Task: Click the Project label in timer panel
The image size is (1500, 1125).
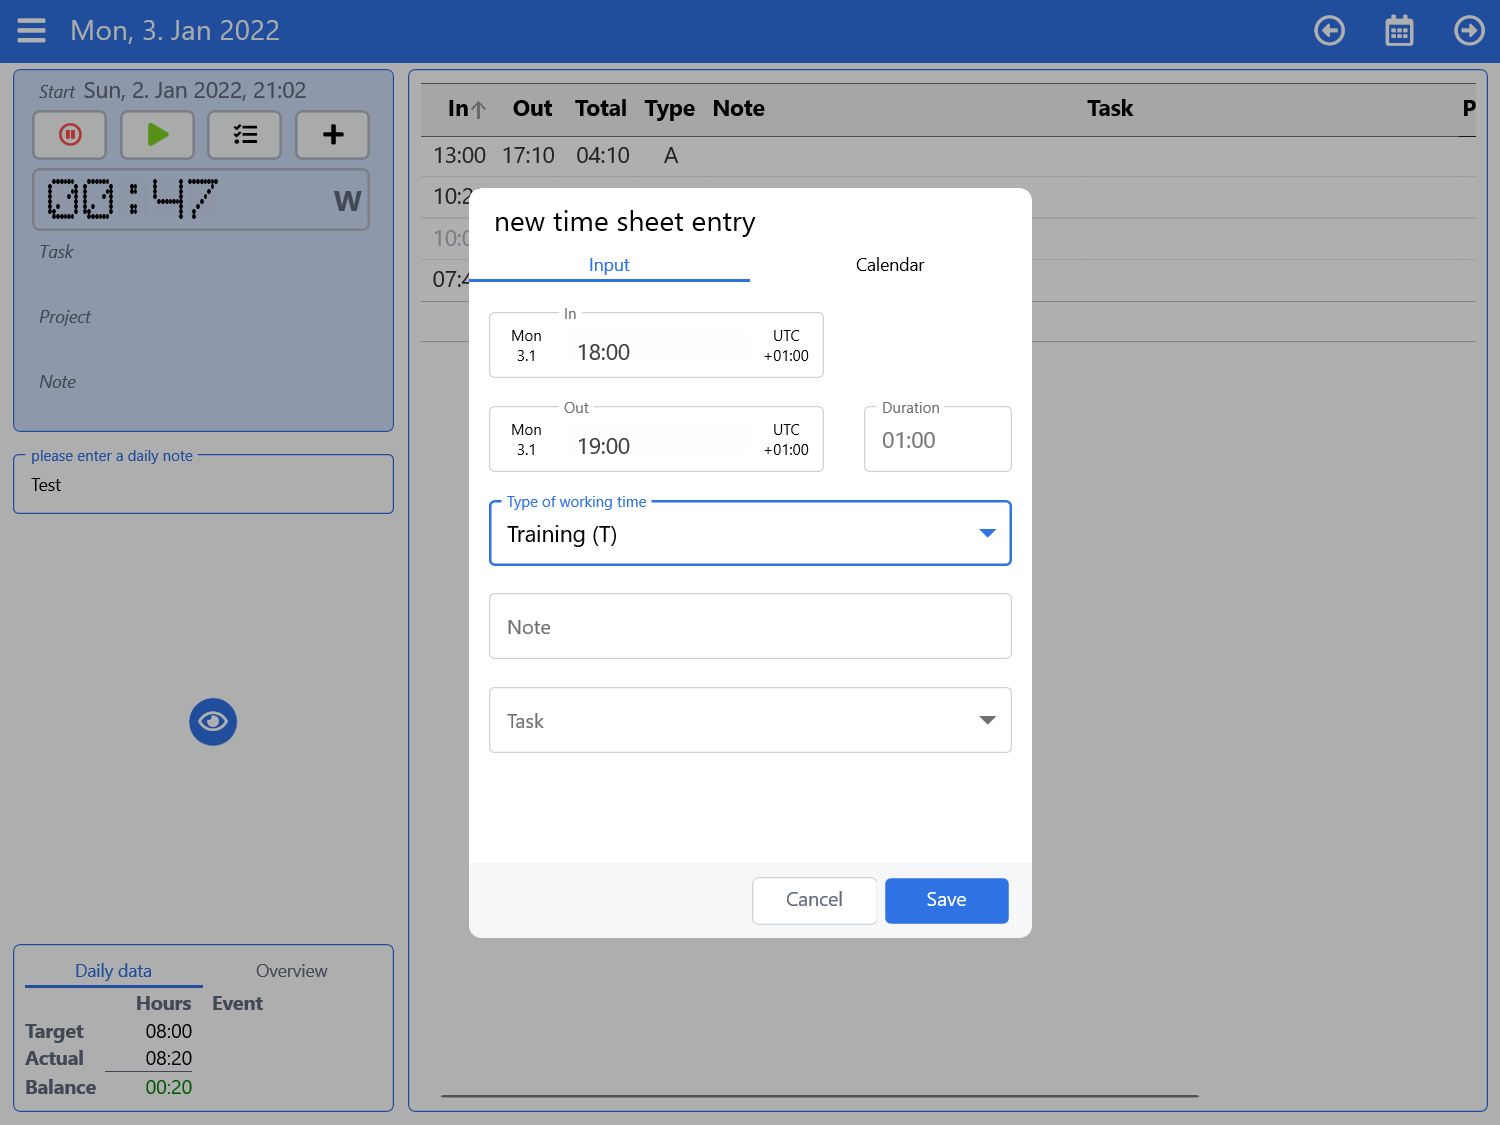Action: tap(65, 317)
